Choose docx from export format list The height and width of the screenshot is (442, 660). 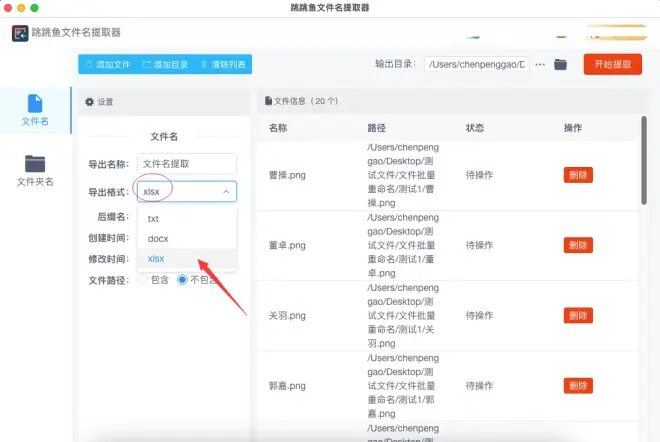pyautogui.click(x=187, y=239)
